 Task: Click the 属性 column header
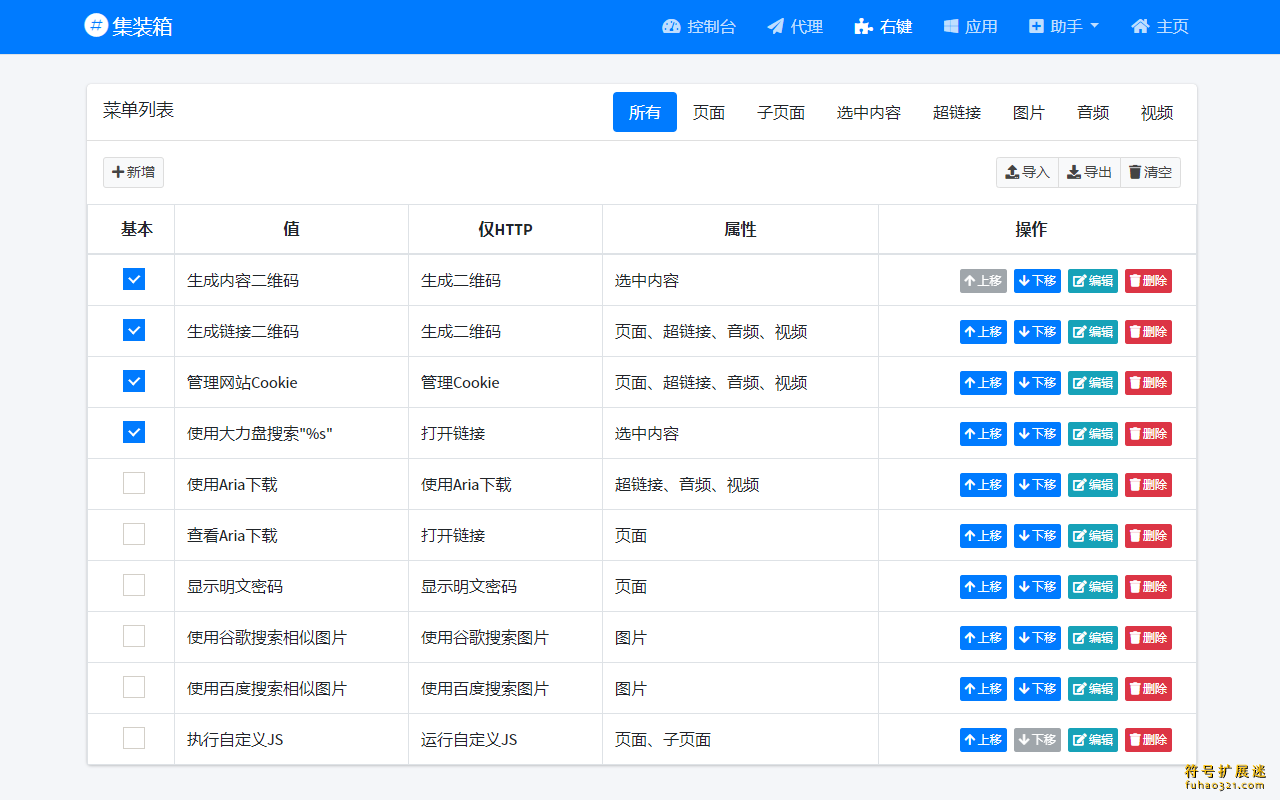click(740, 230)
